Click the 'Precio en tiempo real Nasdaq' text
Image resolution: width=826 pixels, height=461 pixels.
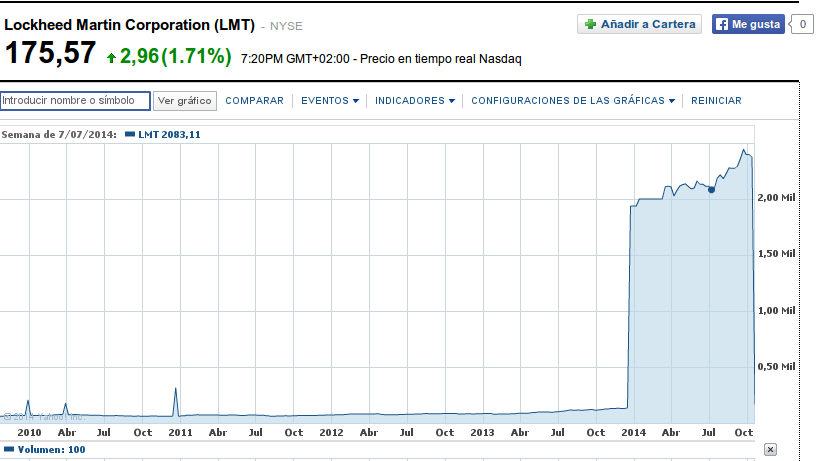pos(440,58)
